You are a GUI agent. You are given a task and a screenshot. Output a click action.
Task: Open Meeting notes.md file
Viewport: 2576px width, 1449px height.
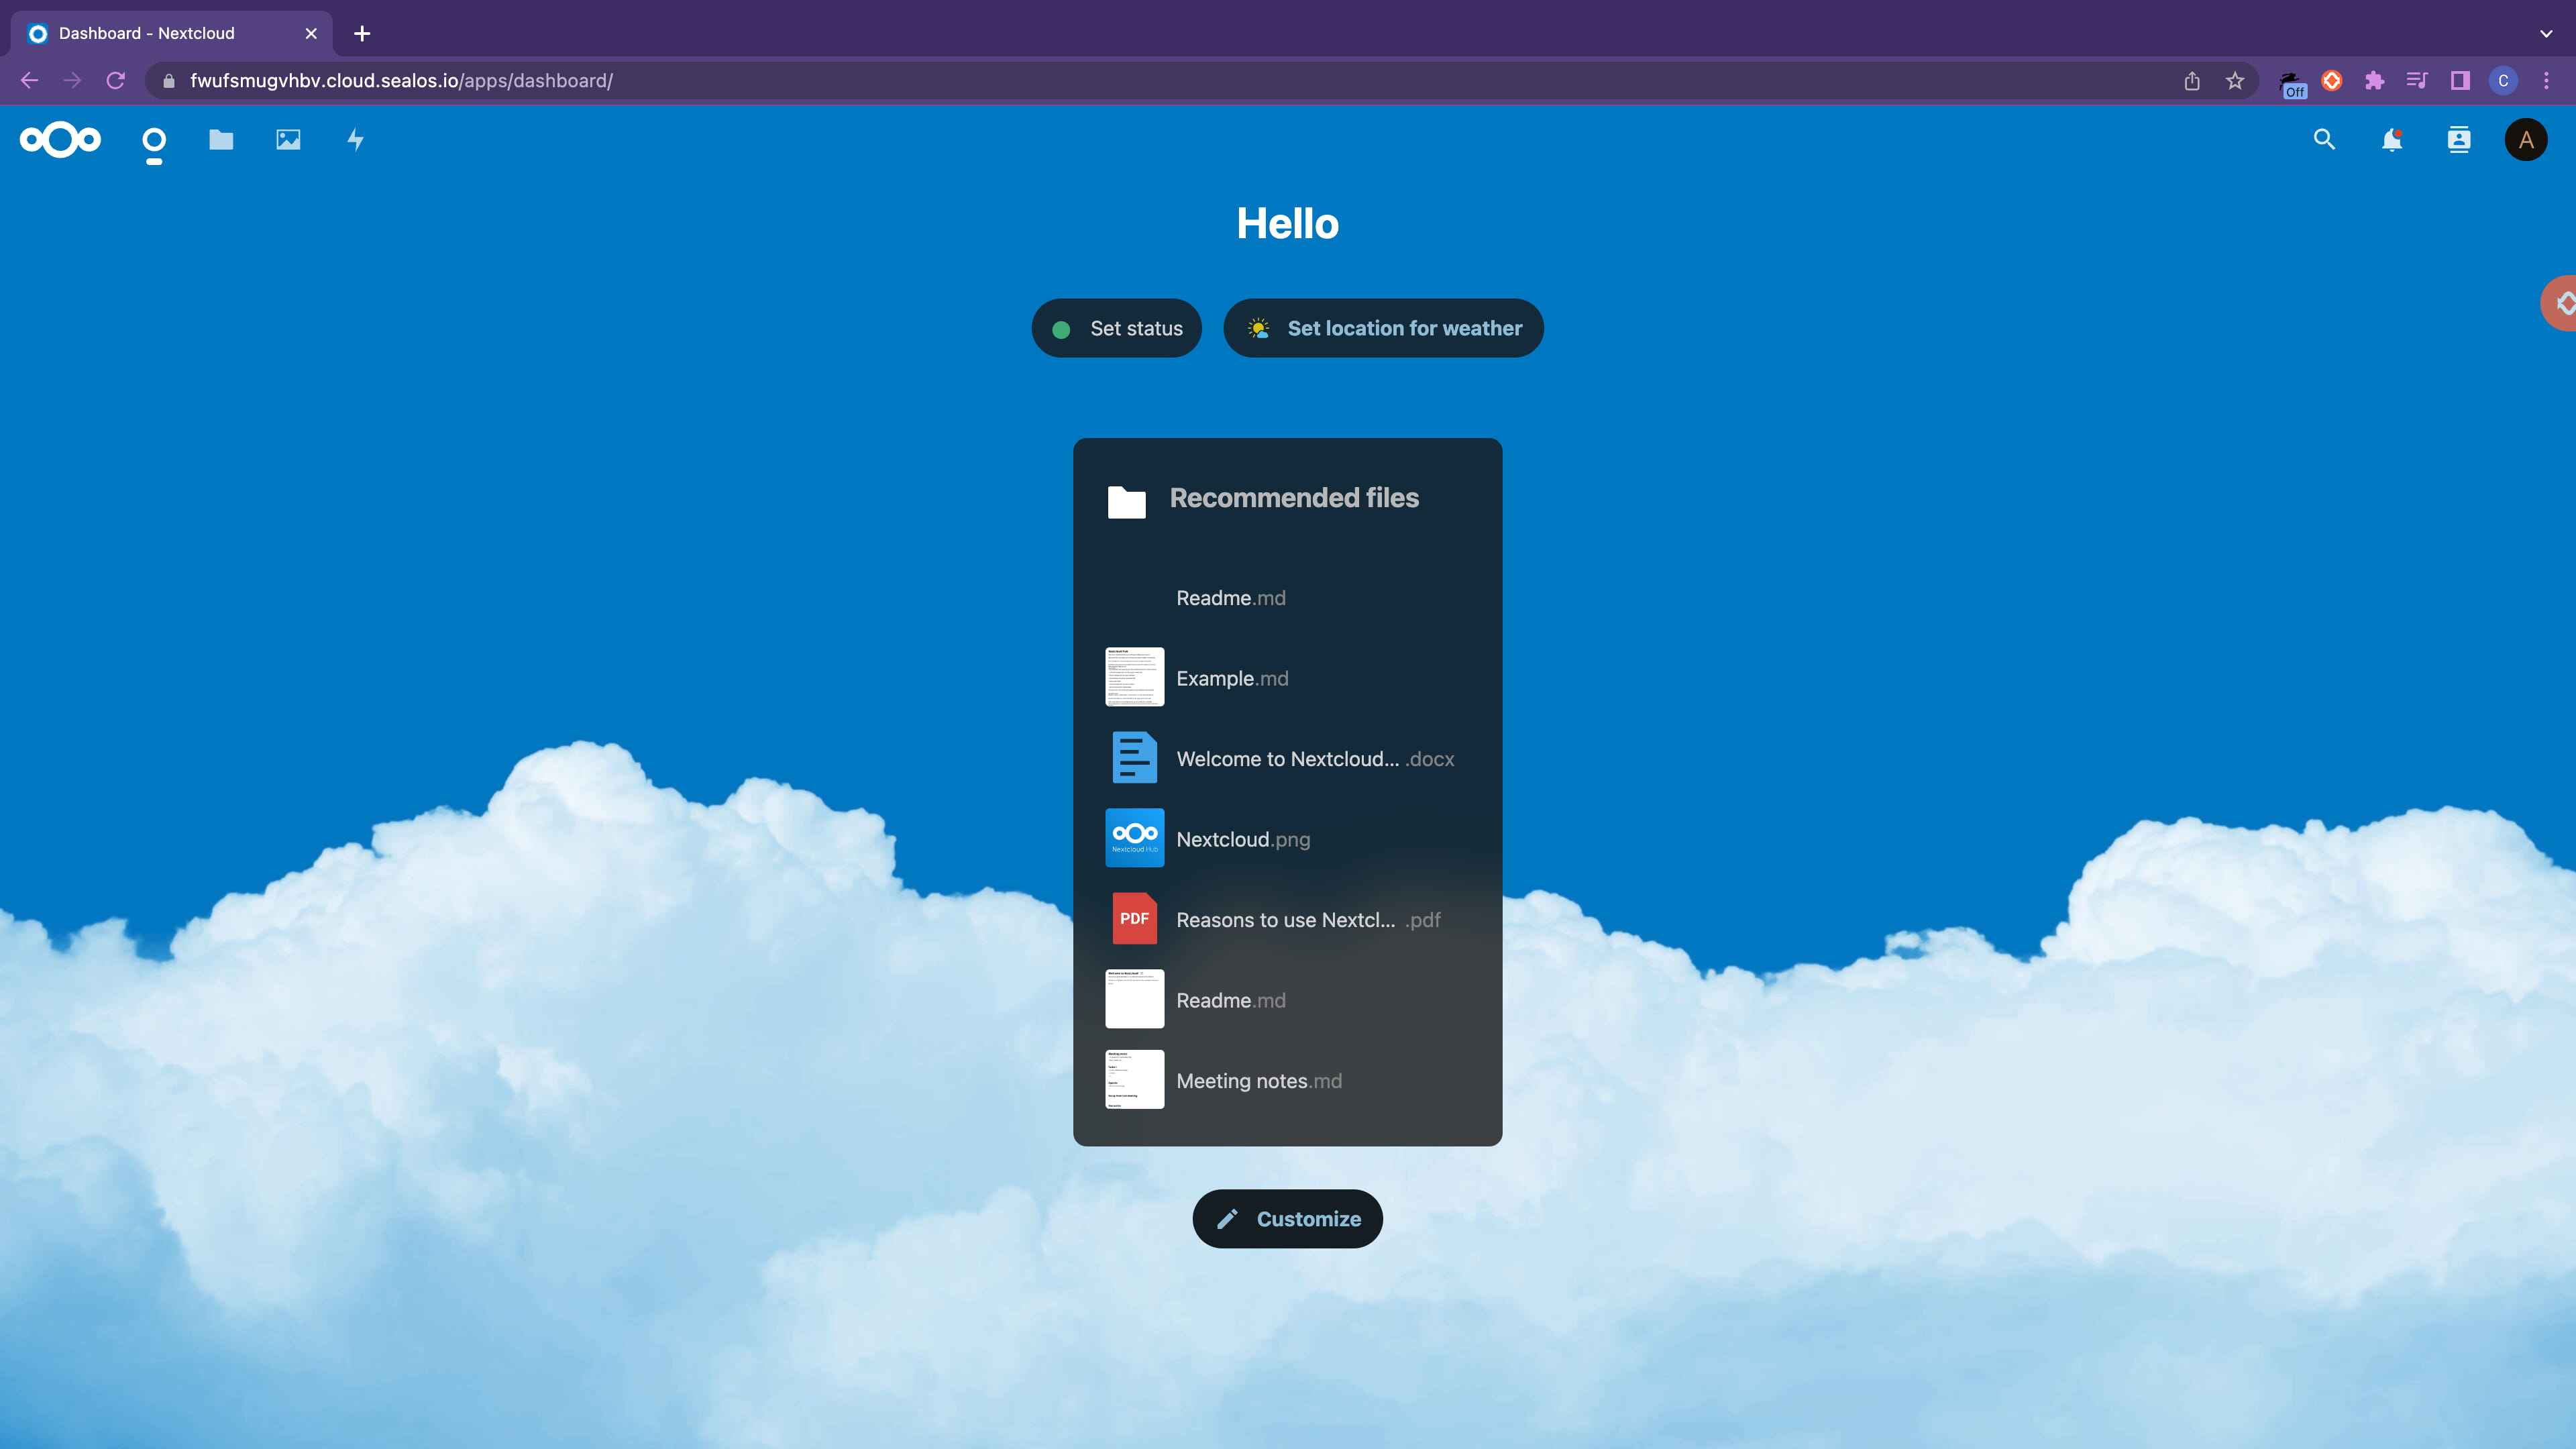click(x=1288, y=1081)
